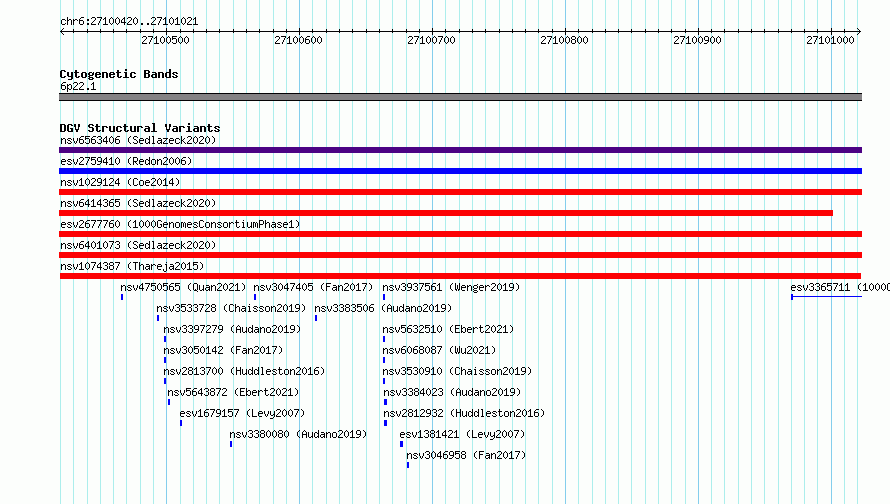Click the nsv6563406 (Sedlazeck2020) variant label
The width and height of the screenshot is (890, 504).
pyautogui.click(x=138, y=140)
